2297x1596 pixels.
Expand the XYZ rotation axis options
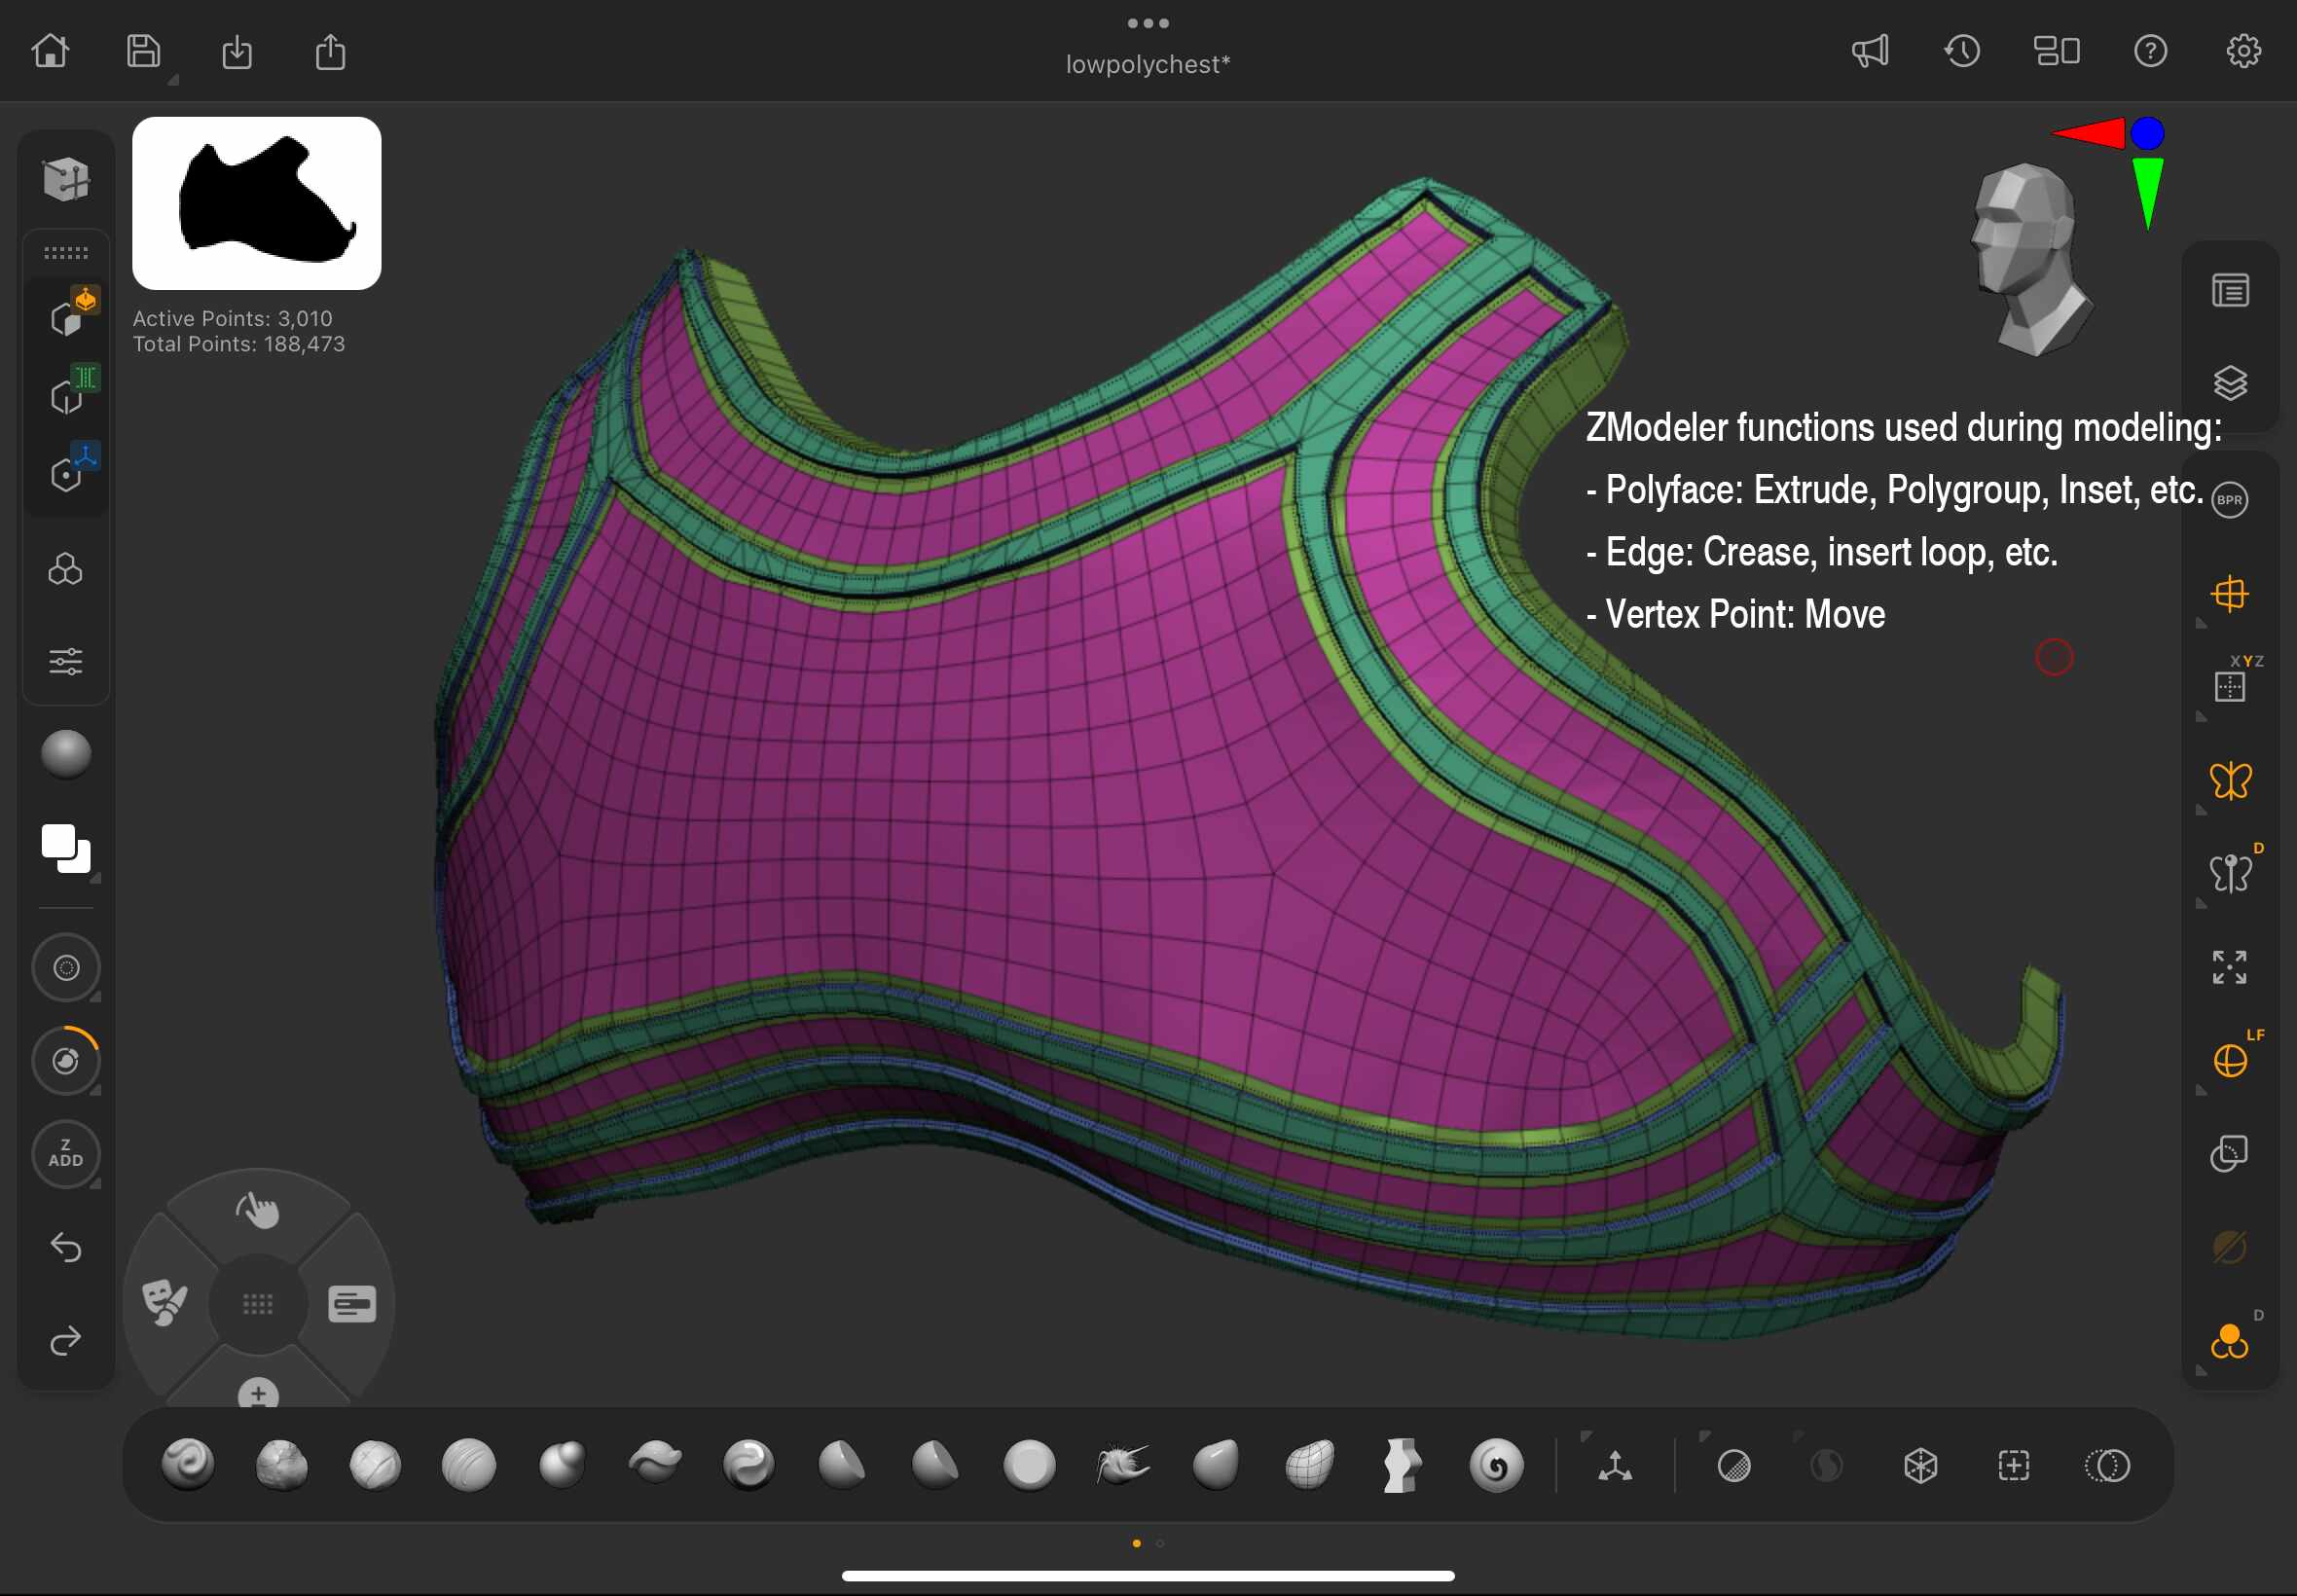tap(2201, 716)
